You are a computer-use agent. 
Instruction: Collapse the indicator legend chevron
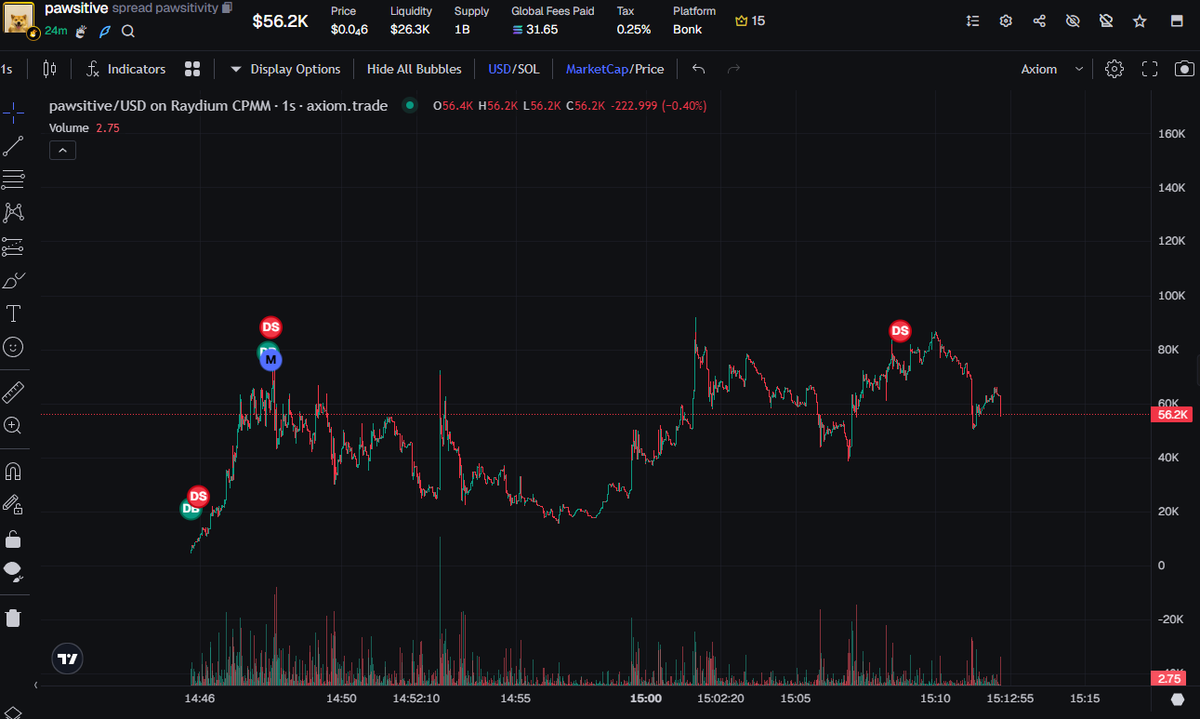pyautogui.click(x=62, y=150)
